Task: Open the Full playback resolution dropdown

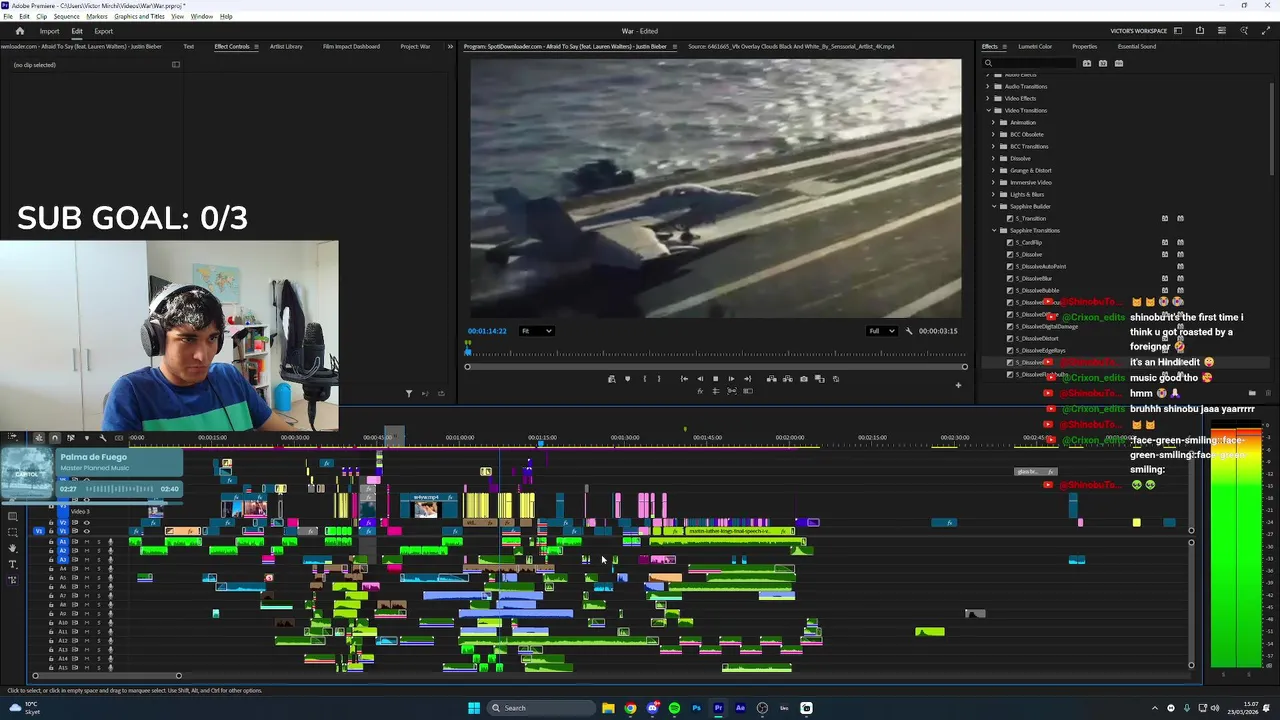Action: (881, 331)
